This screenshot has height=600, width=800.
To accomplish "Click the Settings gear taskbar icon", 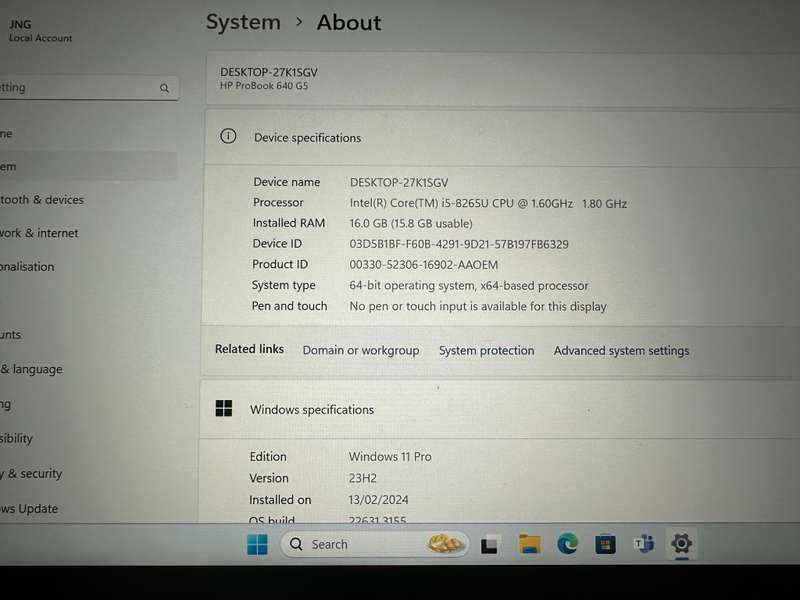I will click(681, 543).
